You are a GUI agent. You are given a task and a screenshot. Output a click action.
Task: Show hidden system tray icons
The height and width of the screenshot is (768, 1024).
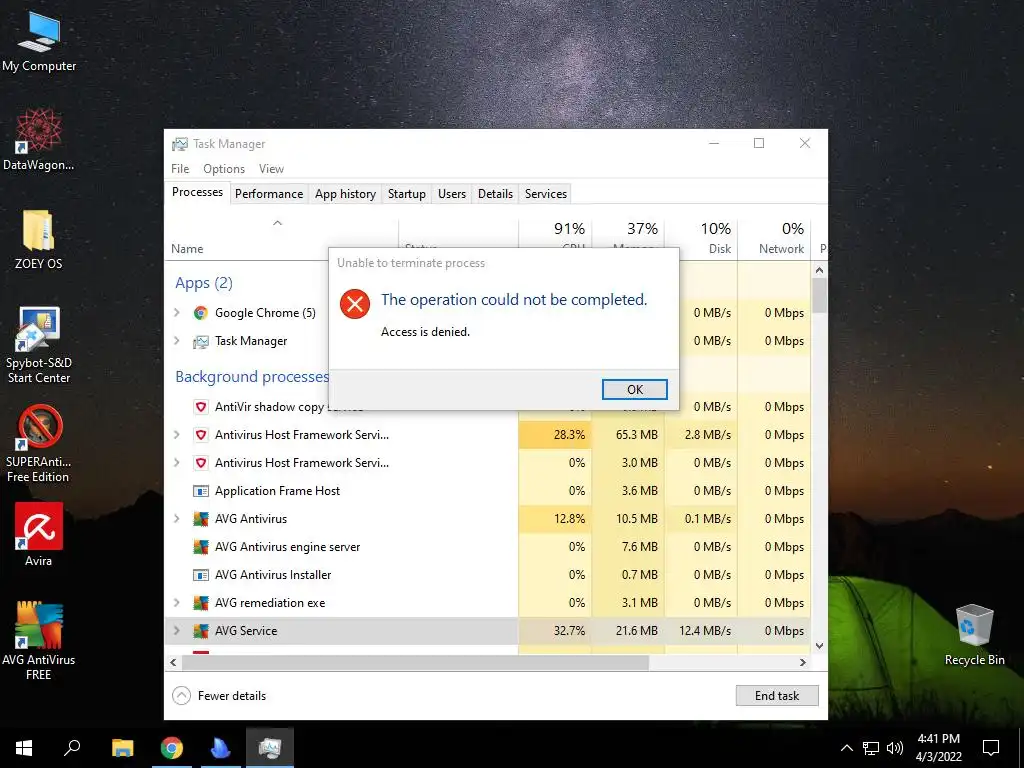846,748
